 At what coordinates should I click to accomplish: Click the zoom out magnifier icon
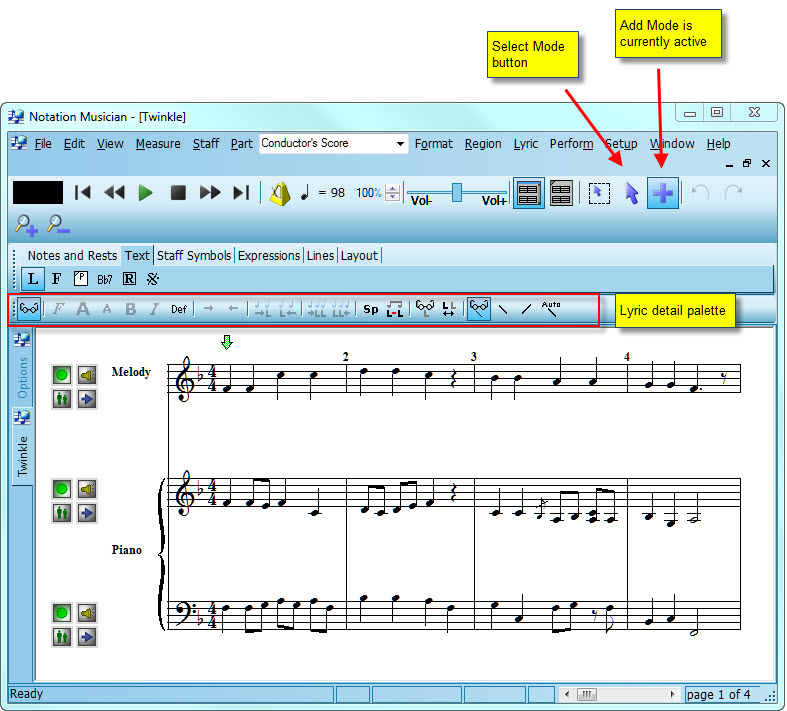(57, 226)
